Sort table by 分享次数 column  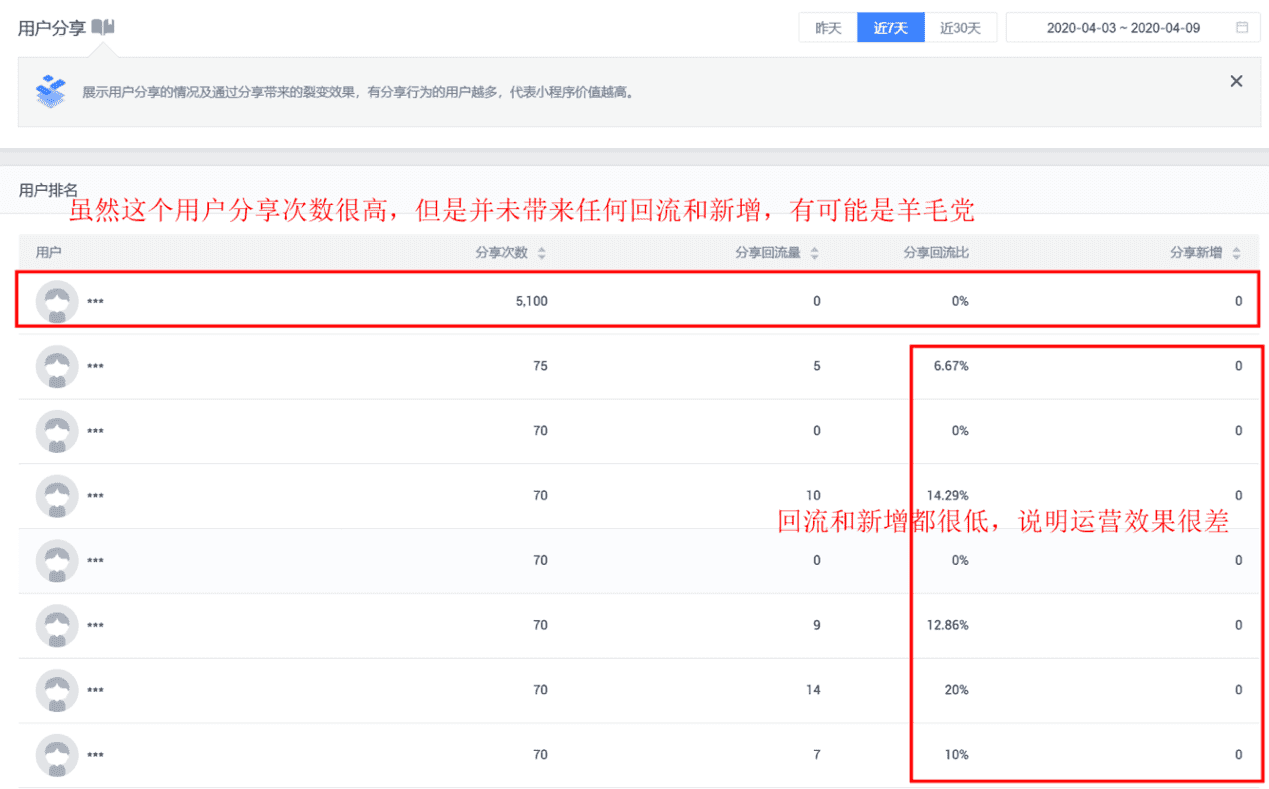pos(541,253)
